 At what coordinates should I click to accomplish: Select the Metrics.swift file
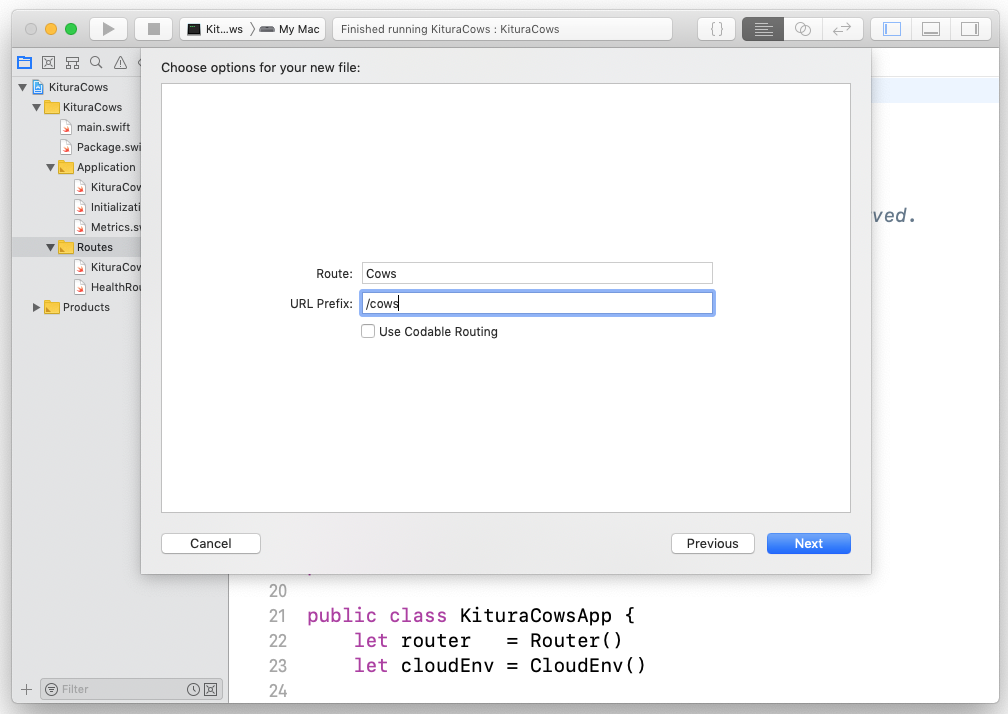click(x=107, y=227)
